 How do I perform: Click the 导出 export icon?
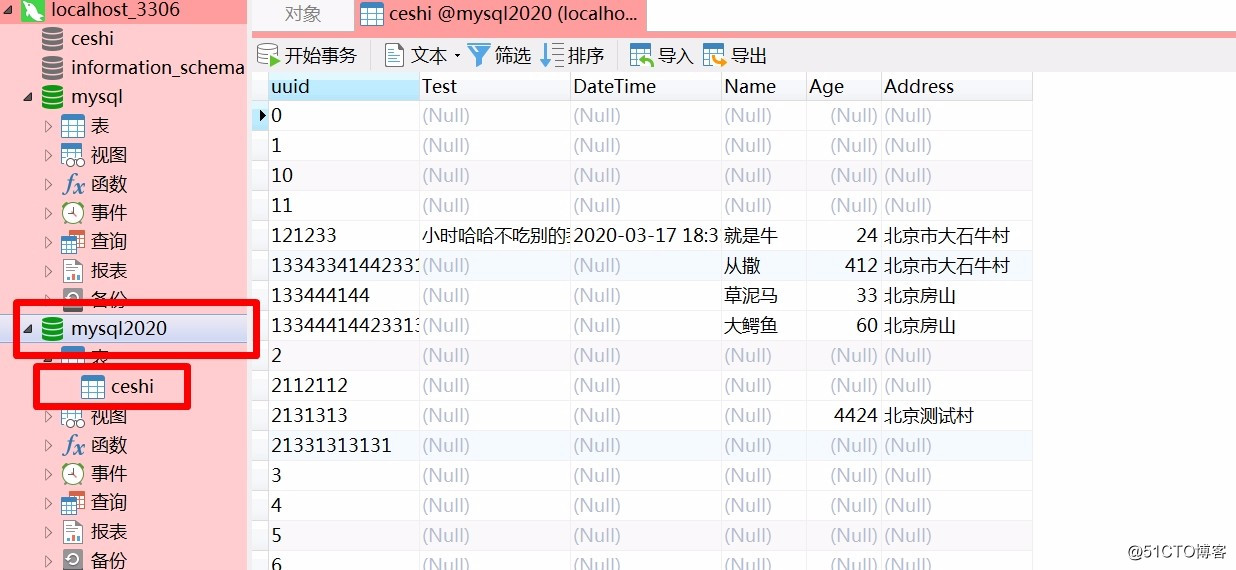click(x=715, y=55)
